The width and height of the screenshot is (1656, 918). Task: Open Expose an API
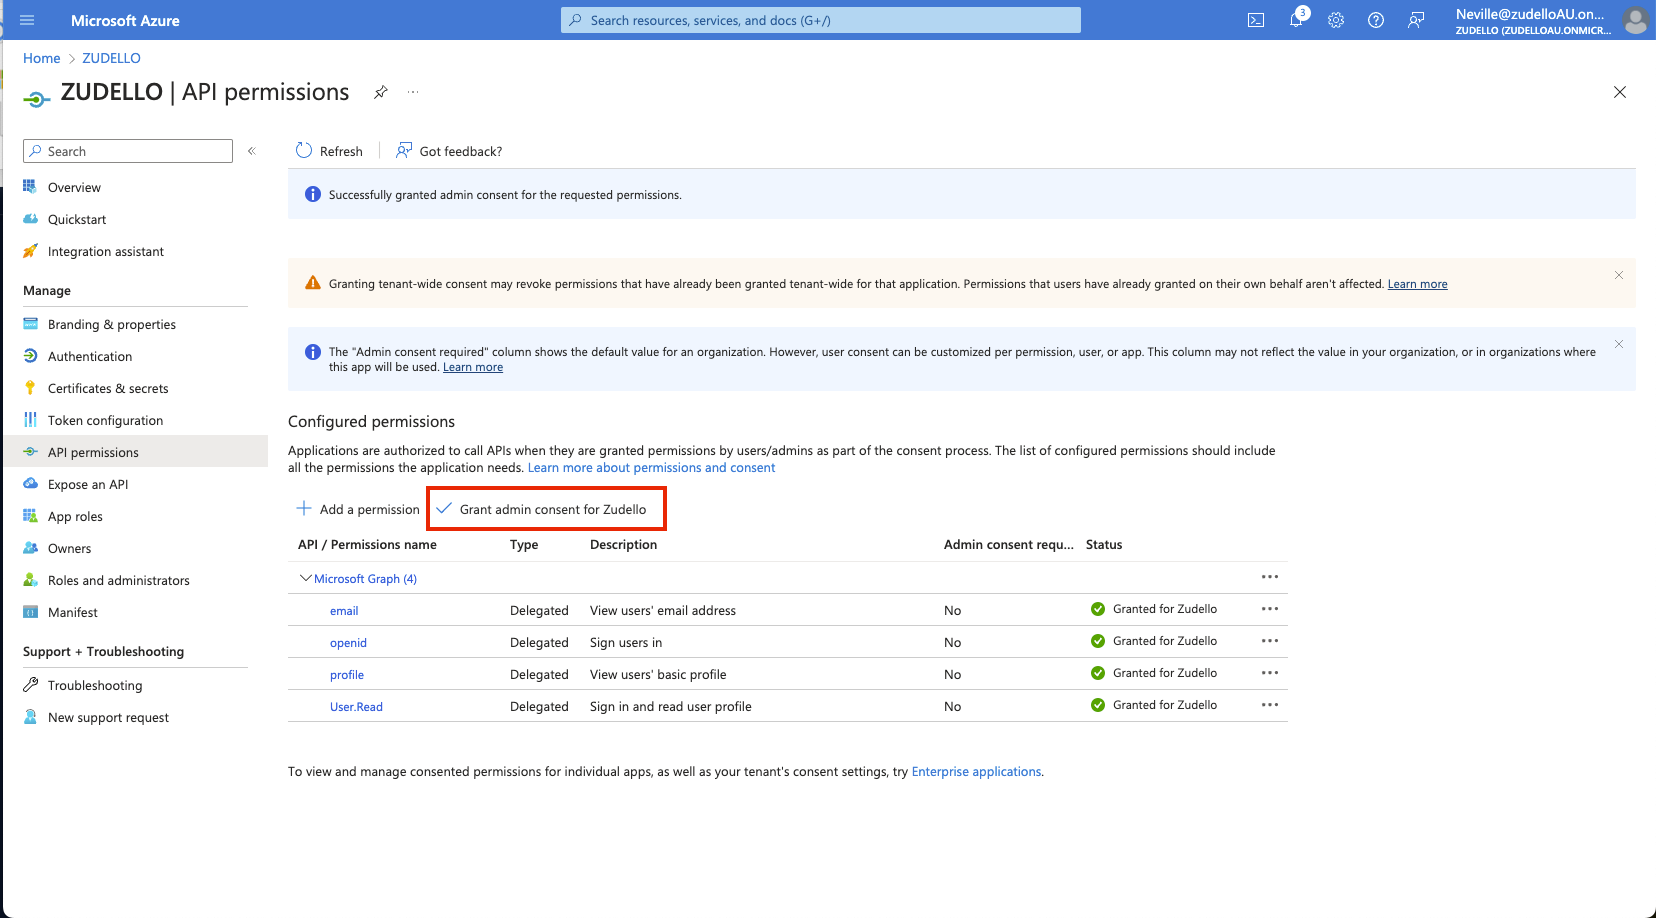click(x=88, y=484)
